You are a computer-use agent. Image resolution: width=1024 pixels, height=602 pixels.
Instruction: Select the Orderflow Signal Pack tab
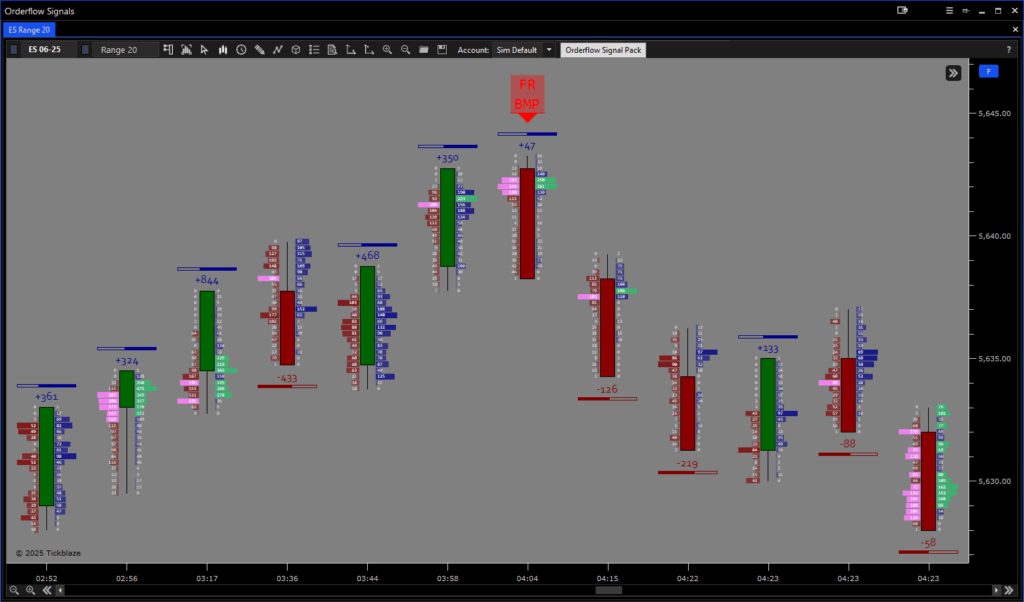pyautogui.click(x=603, y=49)
